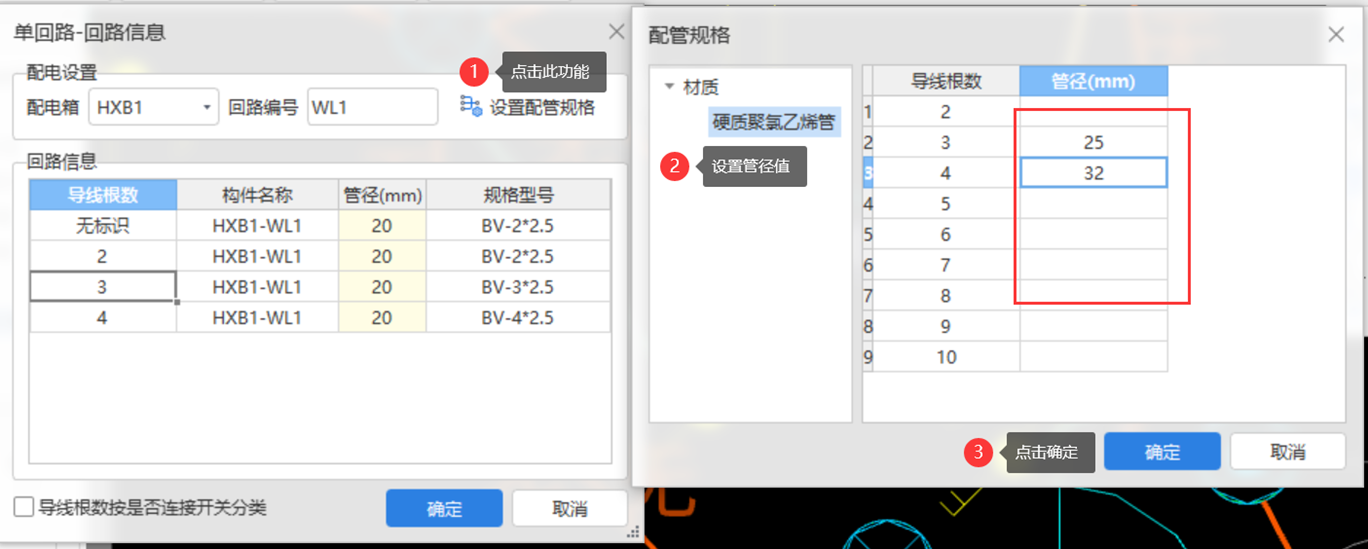Image resolution: width=1368 pixels, height=549 pixels.
Task: Click the 回路编号 WL1 input field
Action: point(372,107)
